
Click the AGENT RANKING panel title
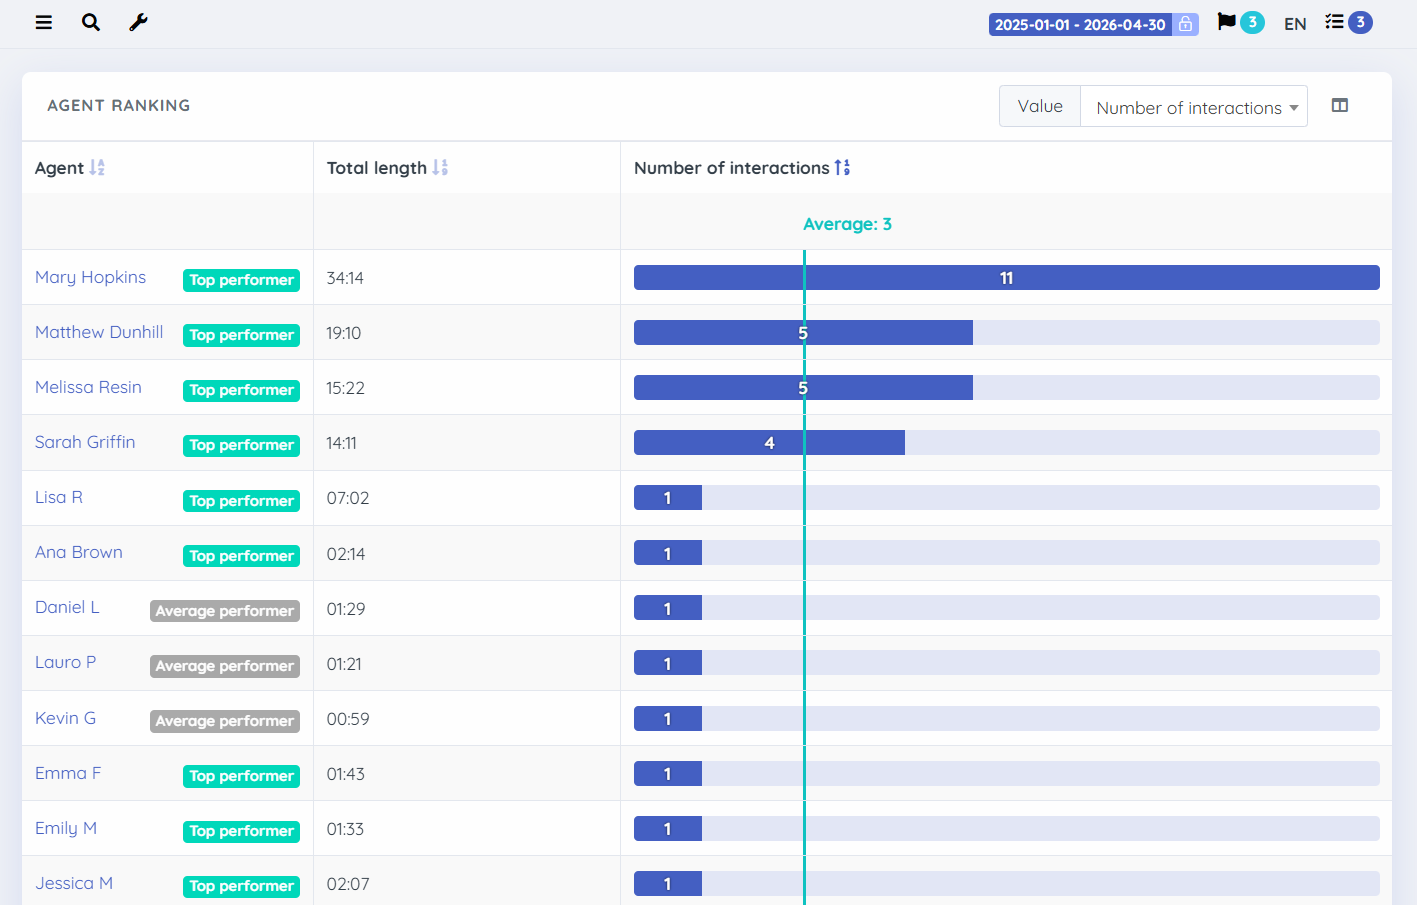coord(119,105)
